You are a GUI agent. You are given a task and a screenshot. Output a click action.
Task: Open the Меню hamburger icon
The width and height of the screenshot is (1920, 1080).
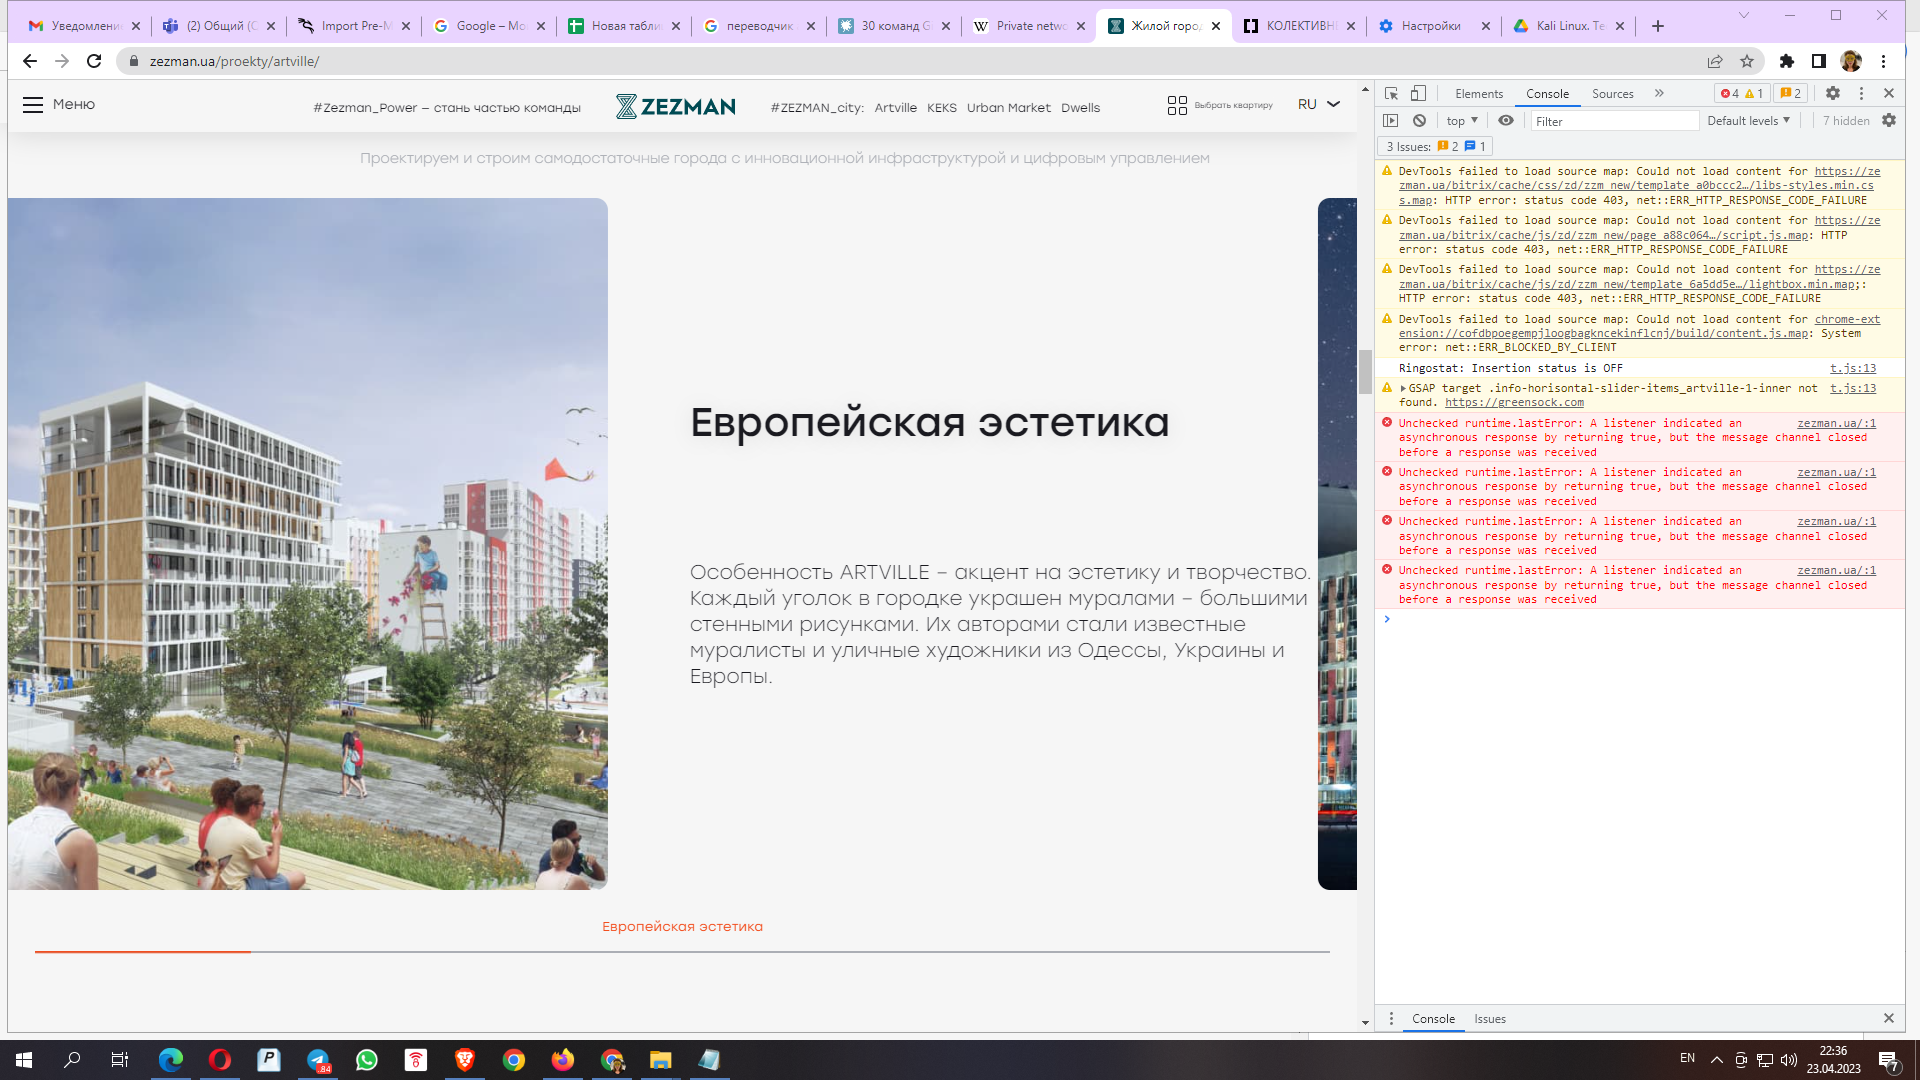[33, 105]
